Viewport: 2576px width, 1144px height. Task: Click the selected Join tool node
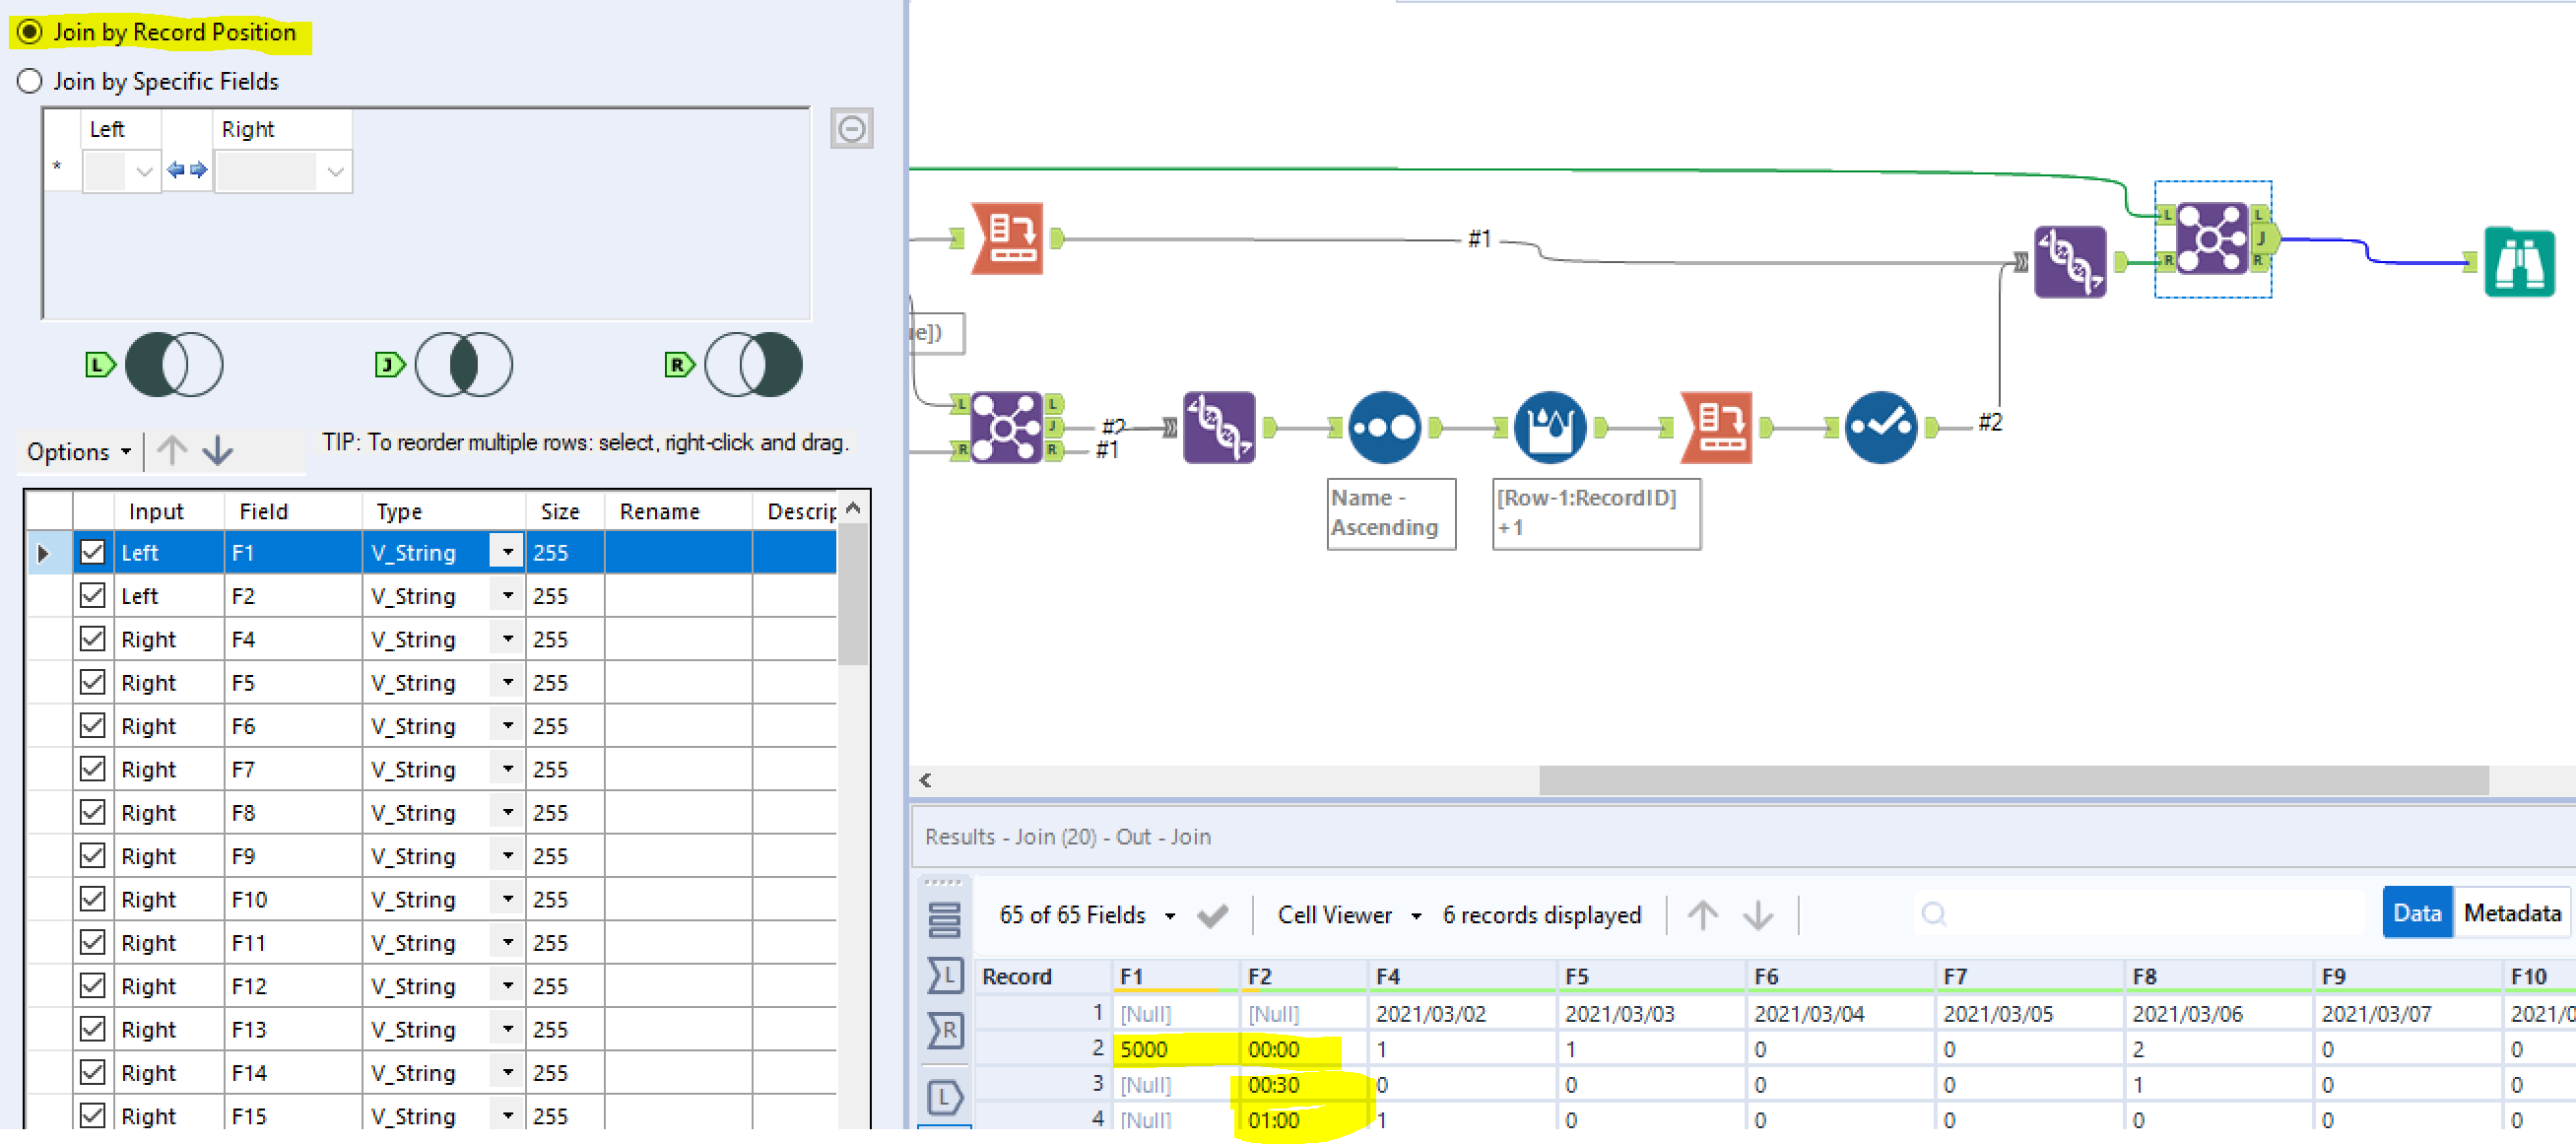2211,238
